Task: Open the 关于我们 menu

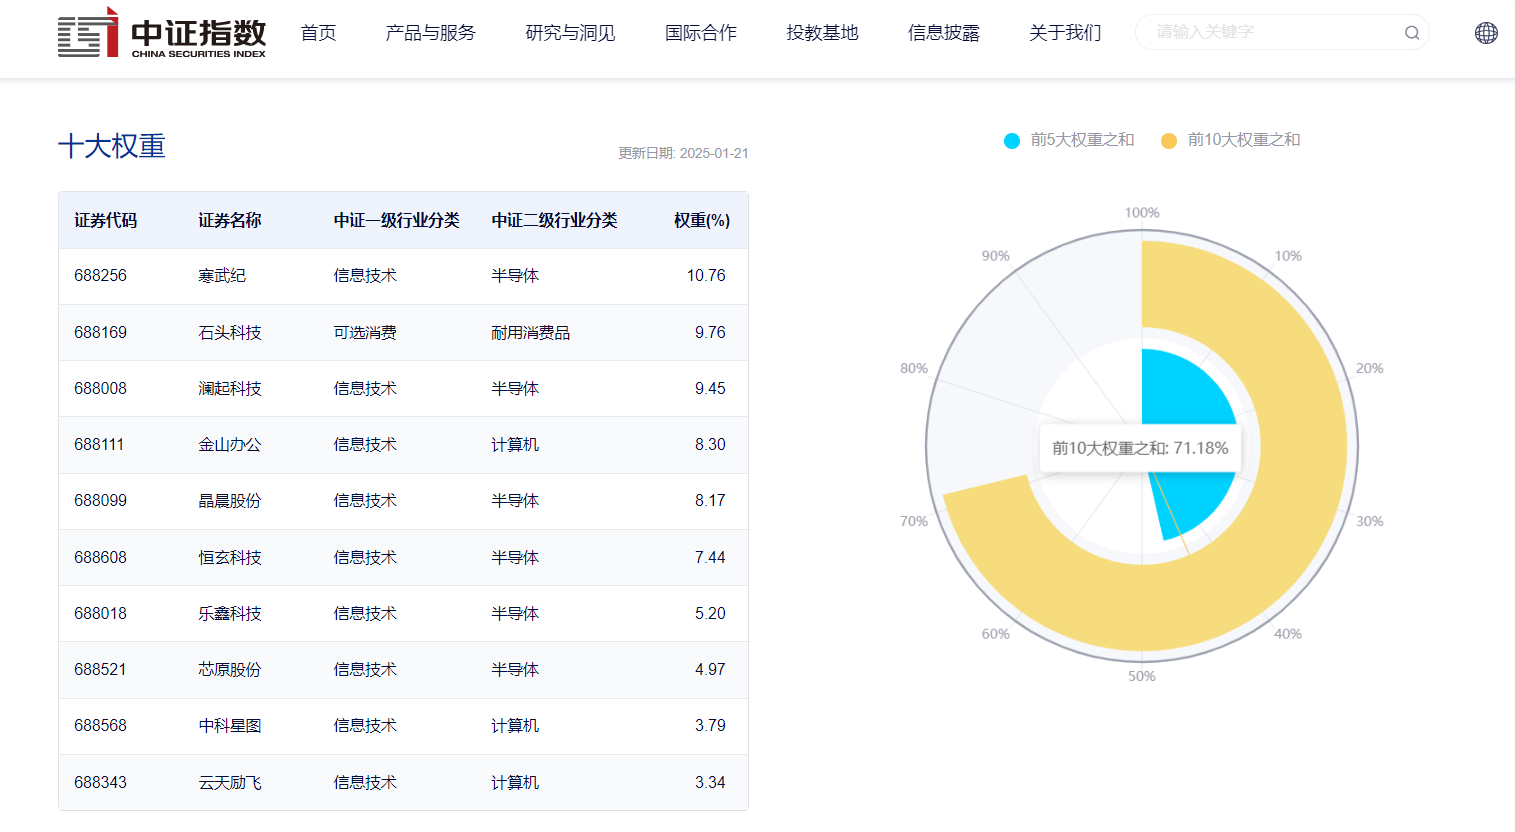Action: 1064,32
